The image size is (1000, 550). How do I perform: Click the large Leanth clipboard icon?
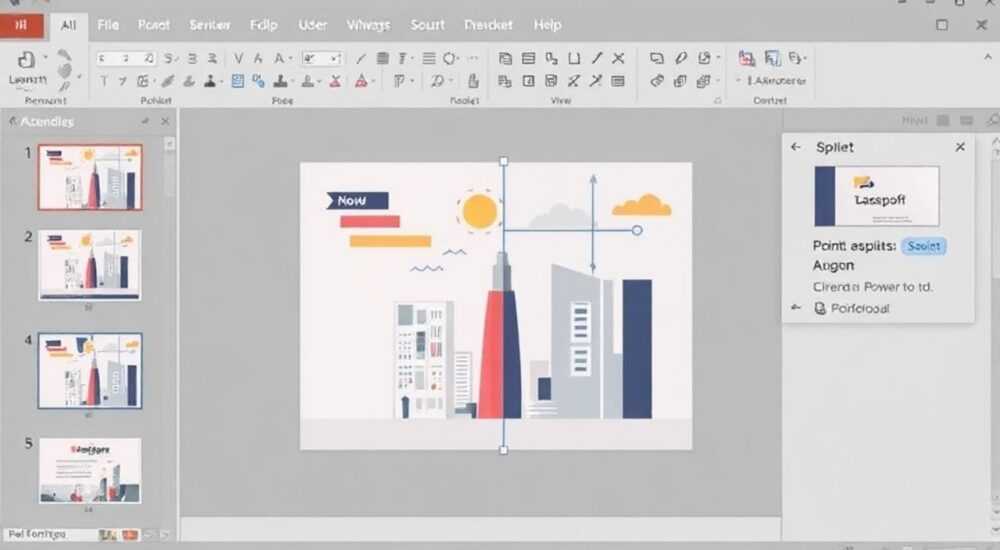[26, 60]
